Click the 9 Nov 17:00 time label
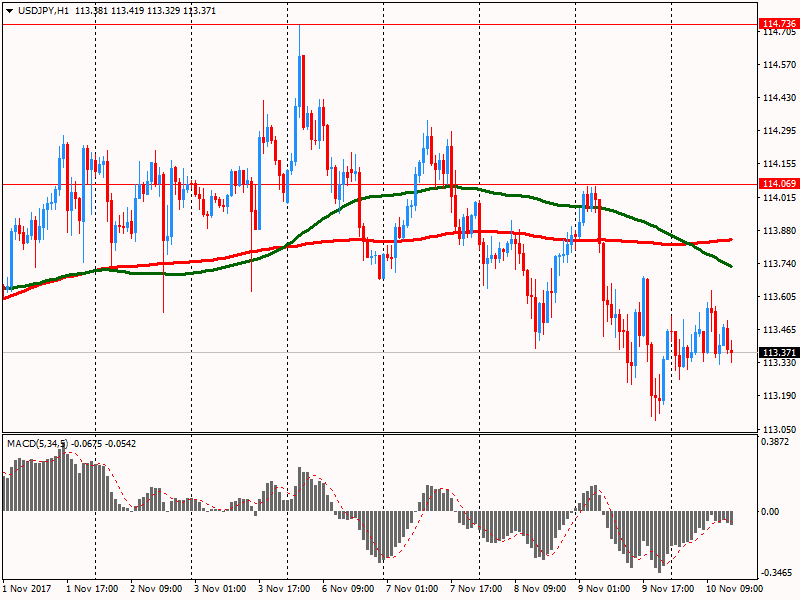The width and height of the screenshot is (800, 600). pos(668,588)
